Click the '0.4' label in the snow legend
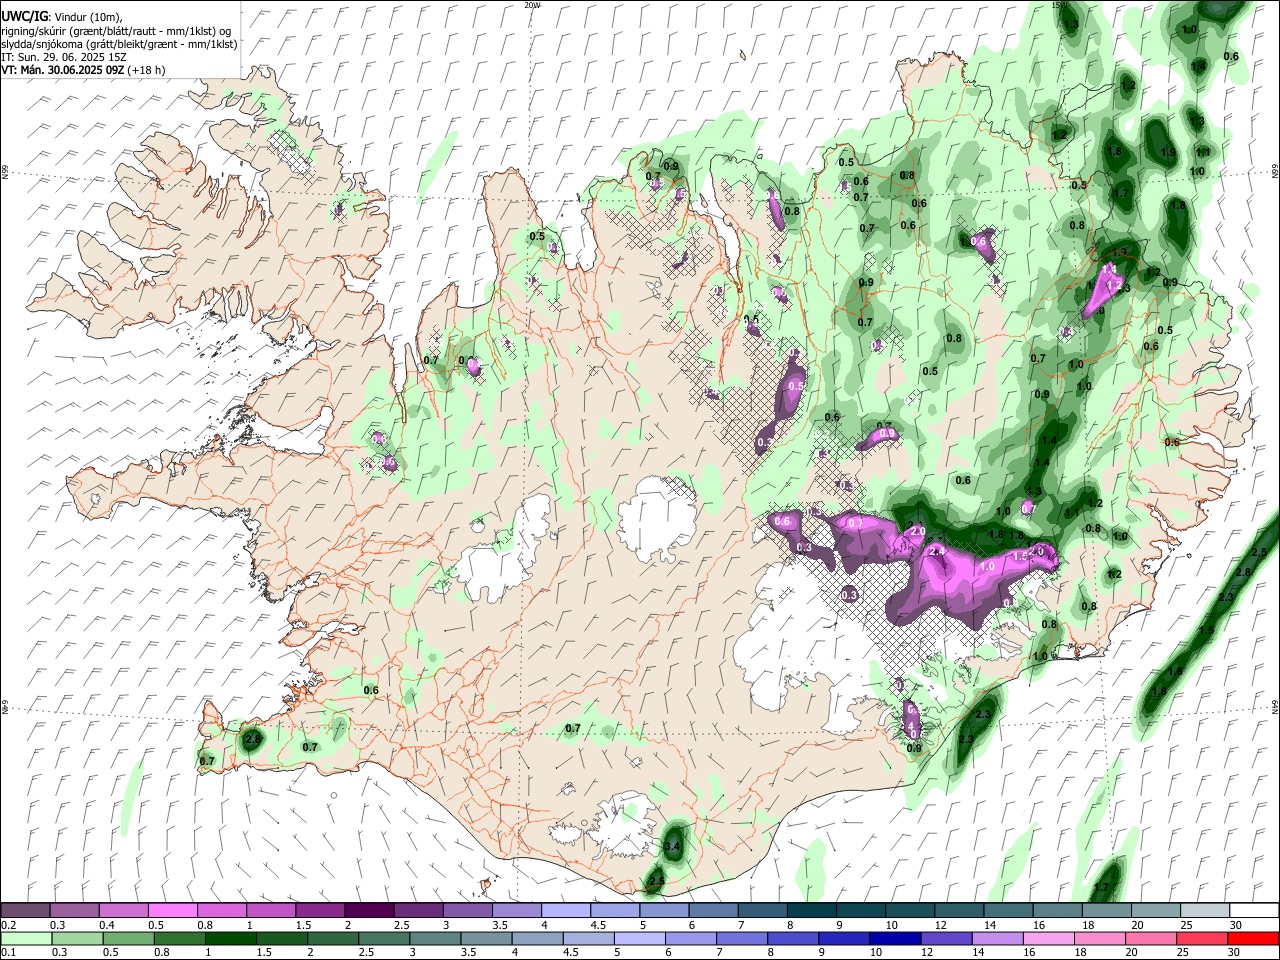Viewport: 1280px width, 960px height. [x=107, y=925]
